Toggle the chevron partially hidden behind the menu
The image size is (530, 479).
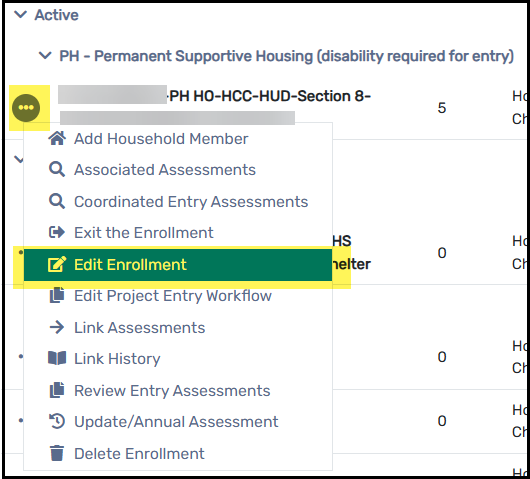click(x=18, y=159)
